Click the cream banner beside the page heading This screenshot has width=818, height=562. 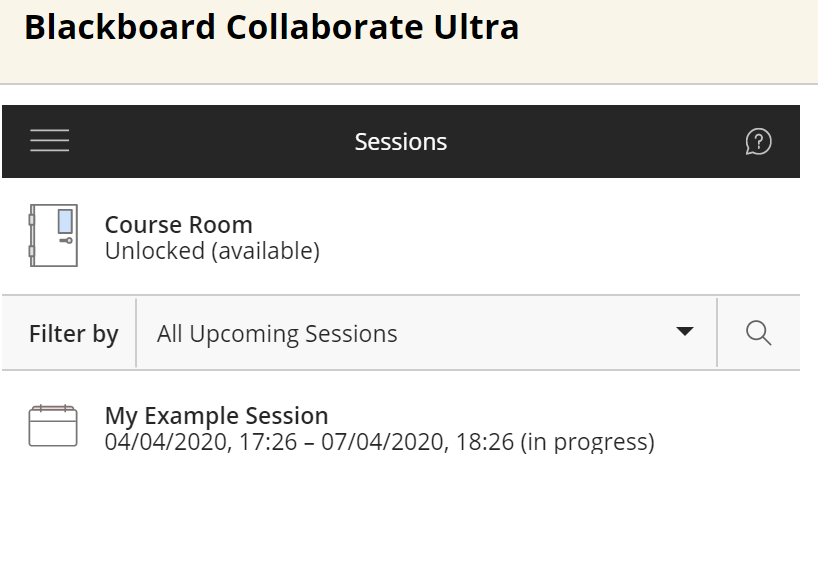[670, 40]
